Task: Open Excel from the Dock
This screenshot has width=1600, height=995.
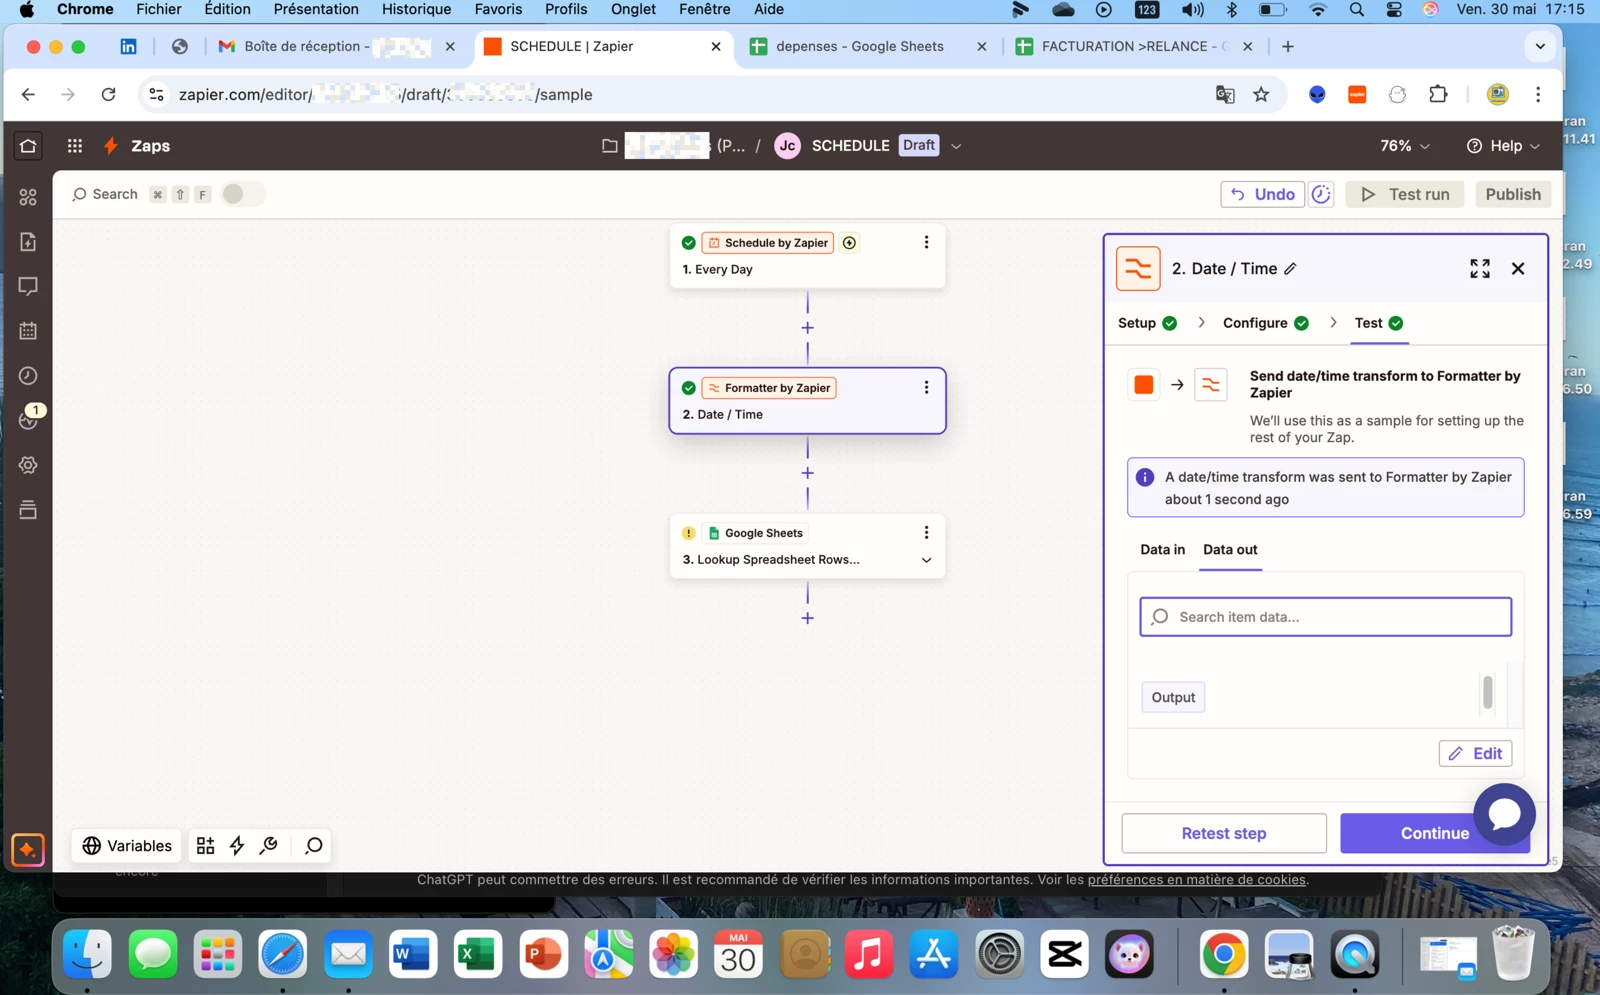Action: [x=477, y=955]
